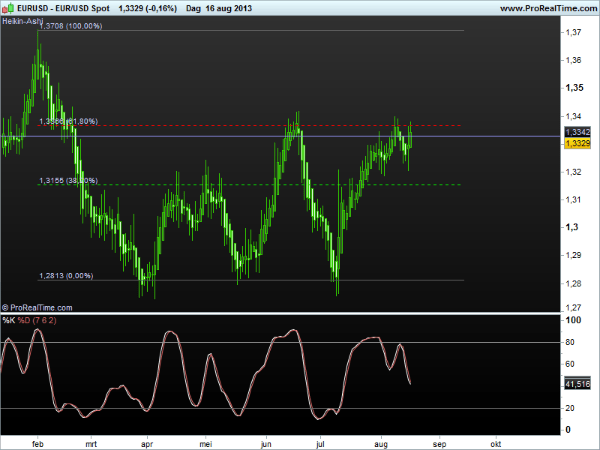Click the 'jul' month on time axis
Screen dimensions: 600x450
tap(320, 444)
